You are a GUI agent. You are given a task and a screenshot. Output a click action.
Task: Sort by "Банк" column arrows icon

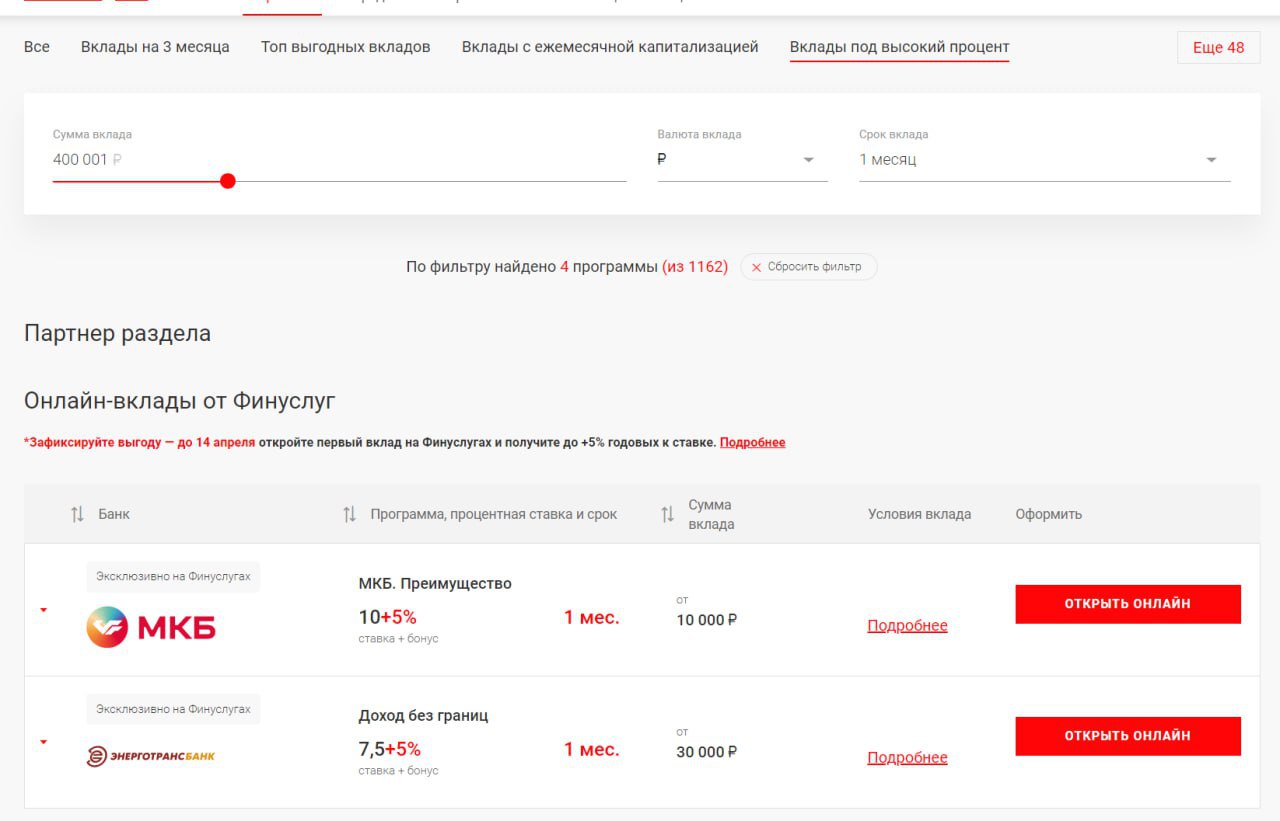(77, 514)
